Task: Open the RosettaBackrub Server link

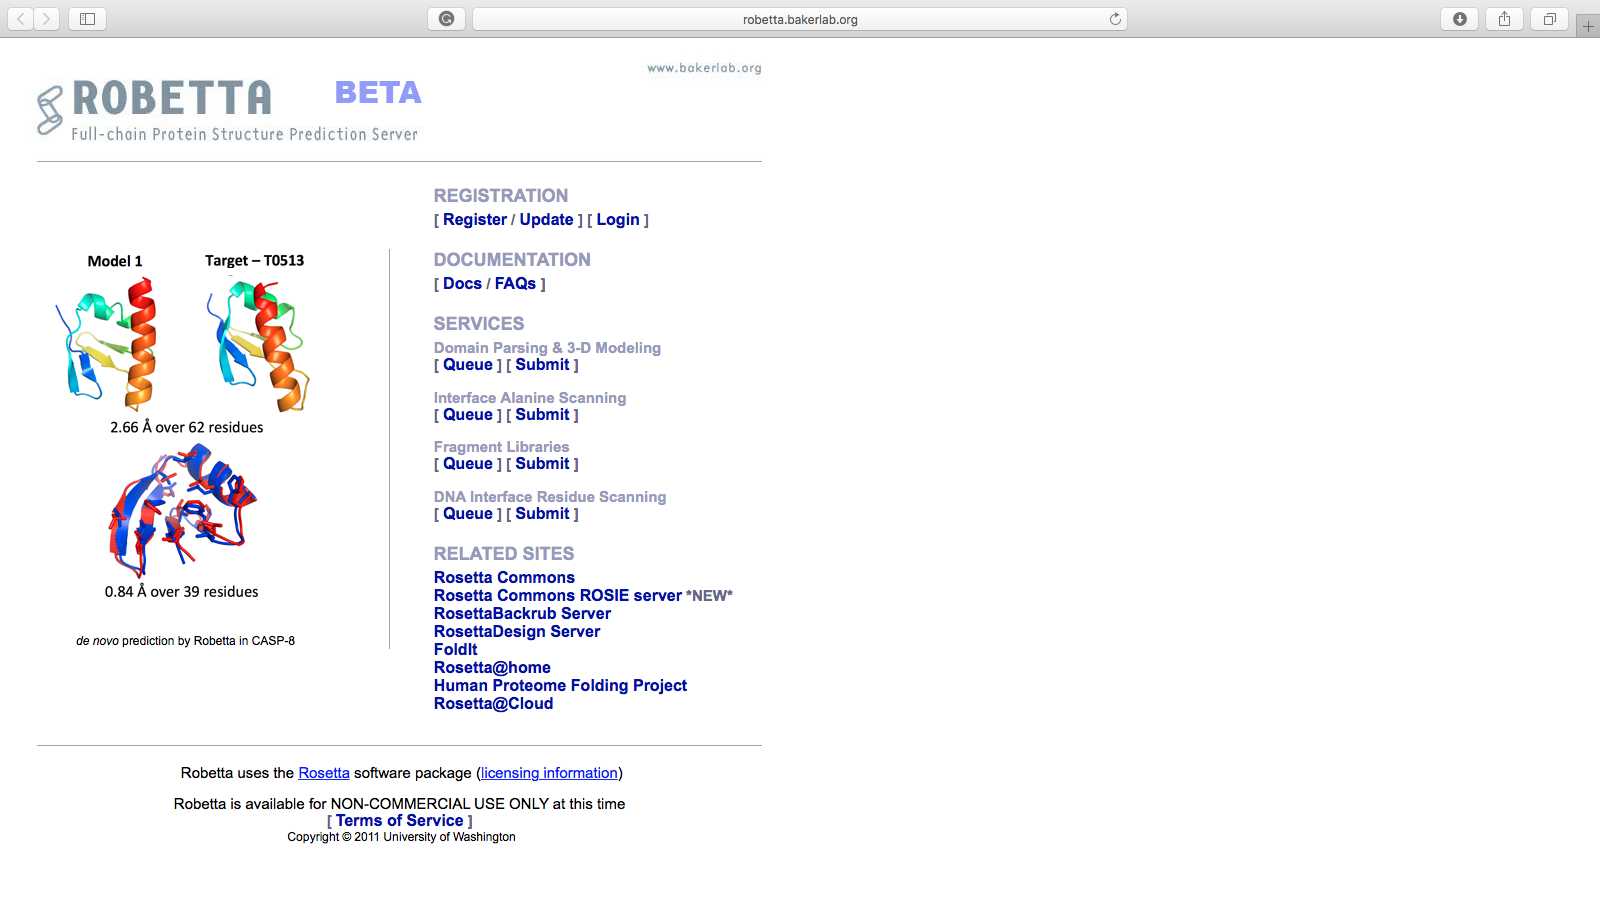Action: tap(522, 614)
